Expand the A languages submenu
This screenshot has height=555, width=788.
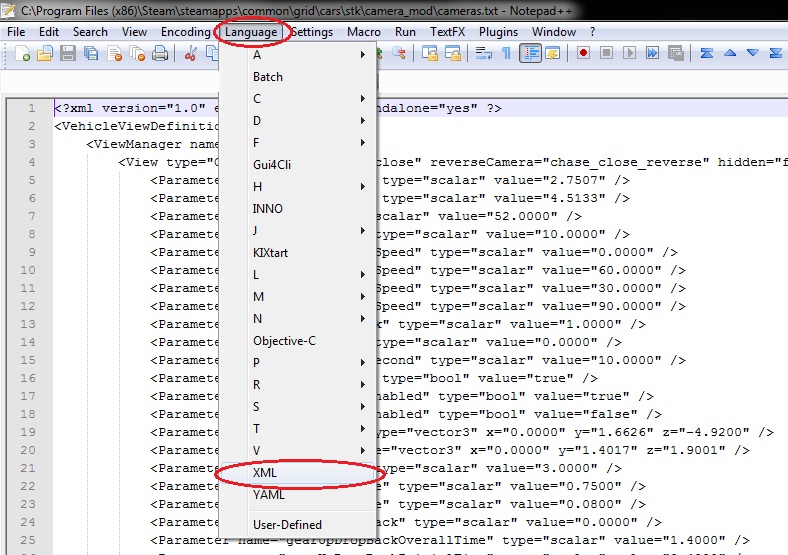point(299,55)
